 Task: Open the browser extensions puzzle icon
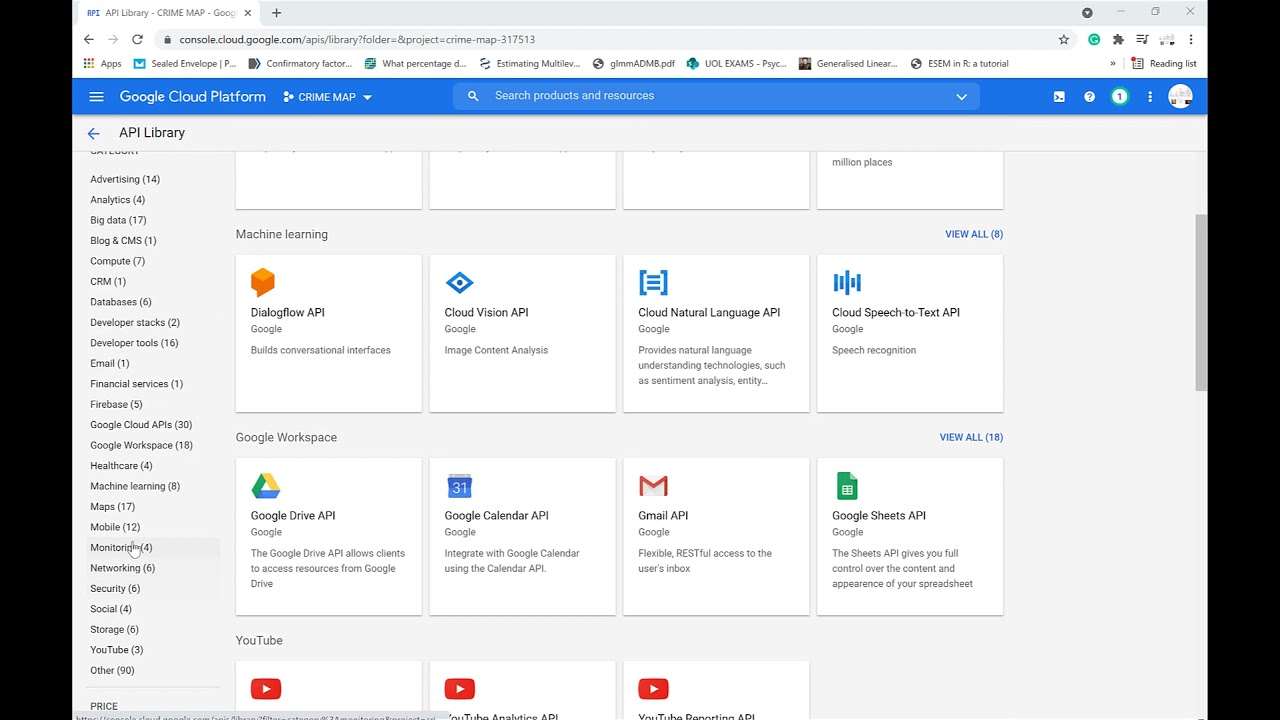(1118, 39)
